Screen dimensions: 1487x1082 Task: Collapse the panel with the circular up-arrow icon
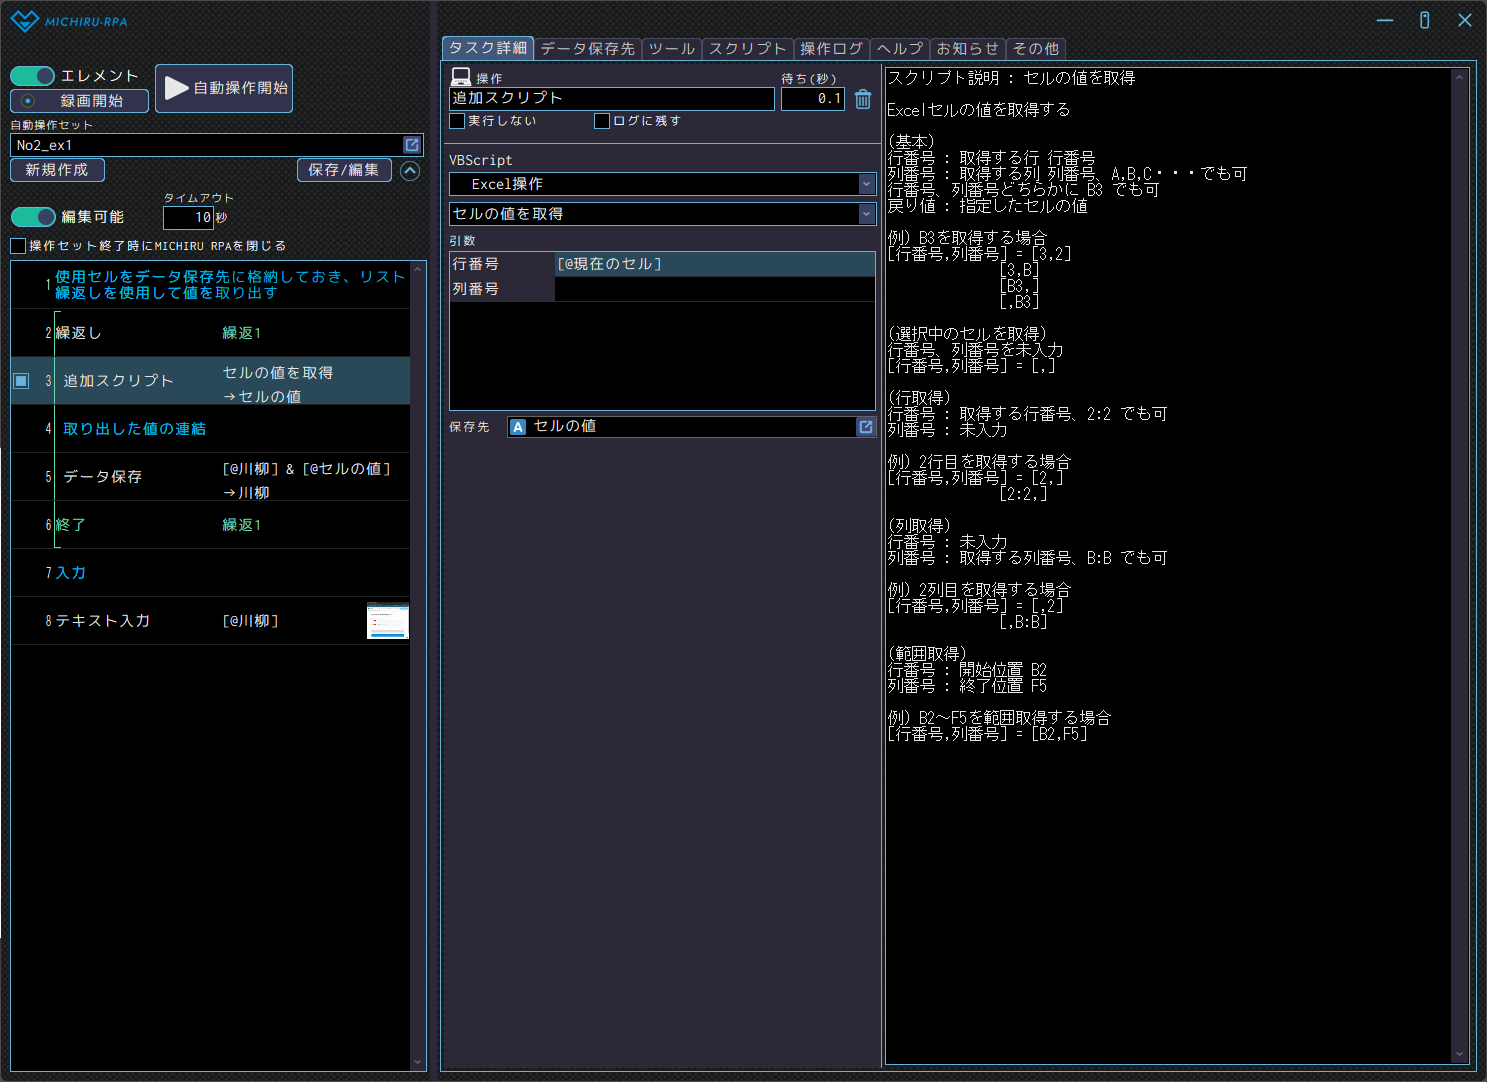pyautogui.click(x=410, y=171)
